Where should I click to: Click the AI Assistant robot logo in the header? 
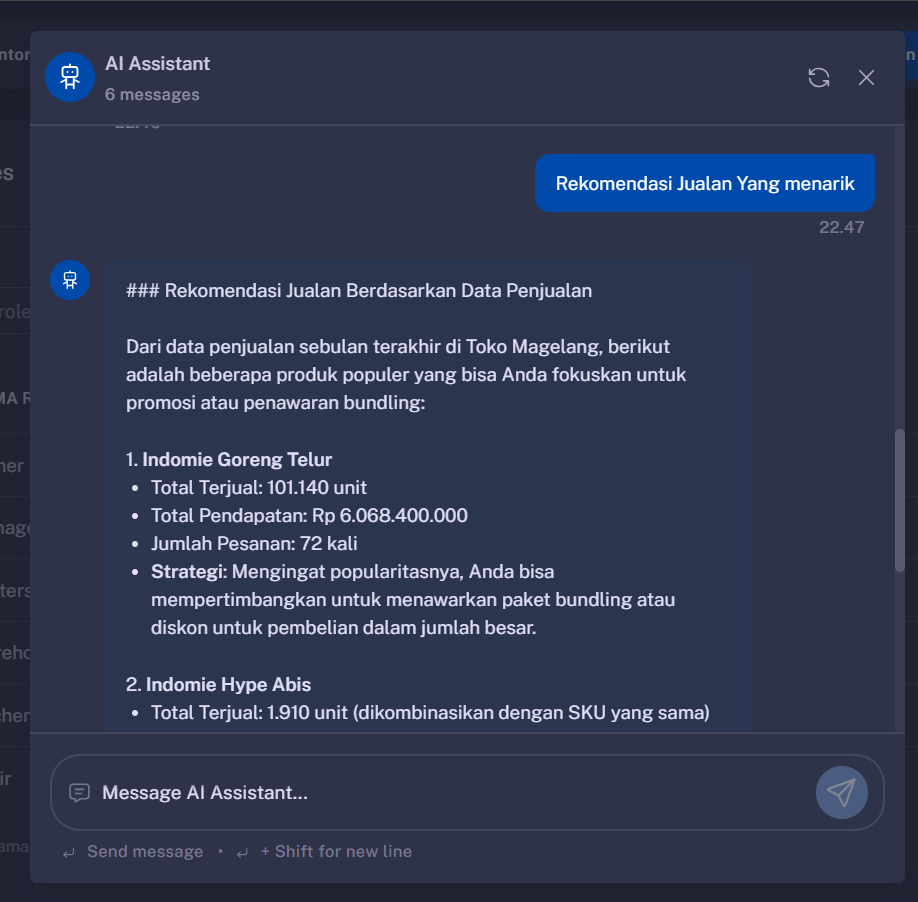click(69, 77)
